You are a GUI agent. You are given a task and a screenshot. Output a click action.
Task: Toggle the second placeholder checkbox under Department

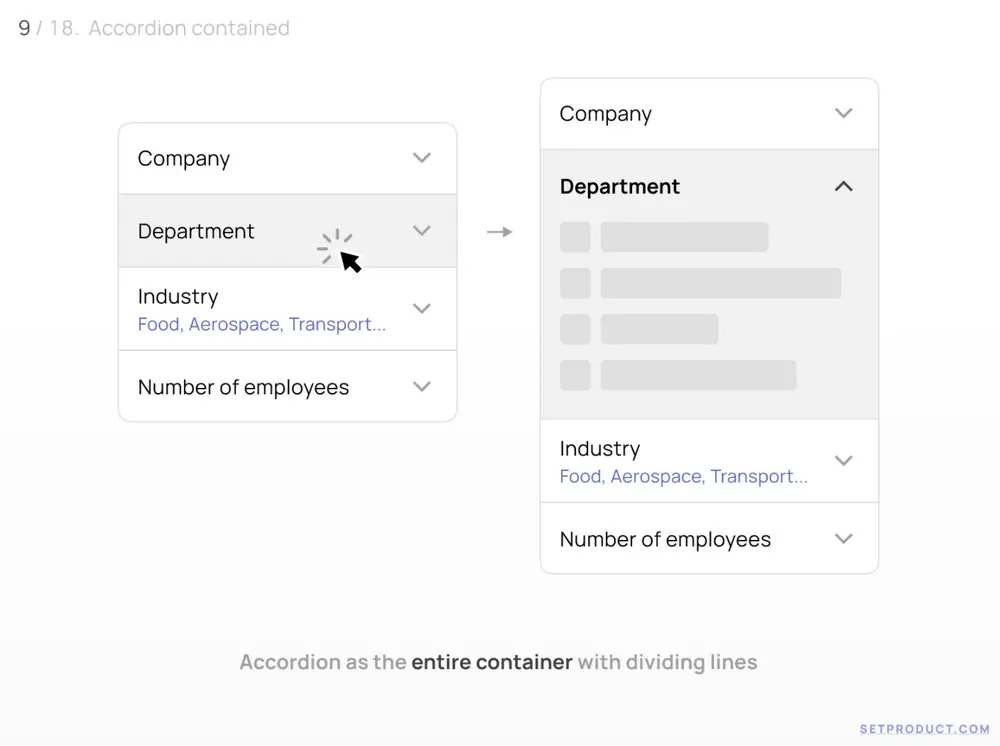[x=575, y=283]
